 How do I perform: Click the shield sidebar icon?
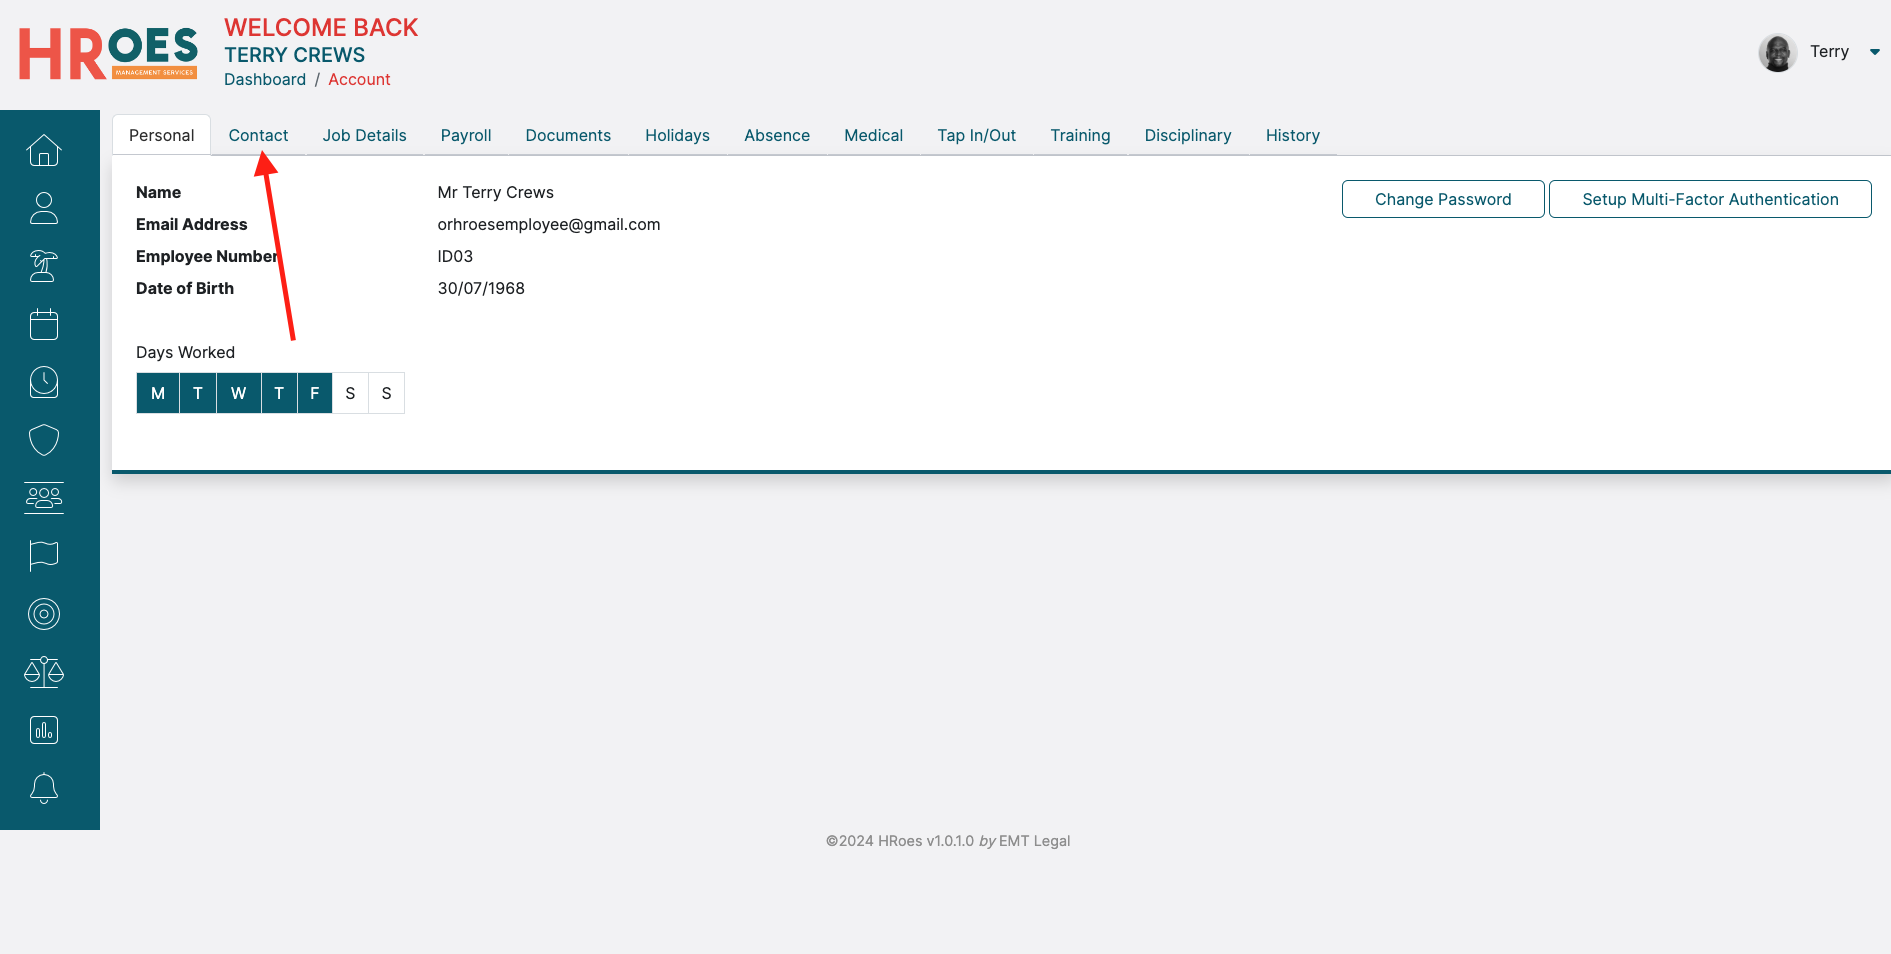(44, 440)
